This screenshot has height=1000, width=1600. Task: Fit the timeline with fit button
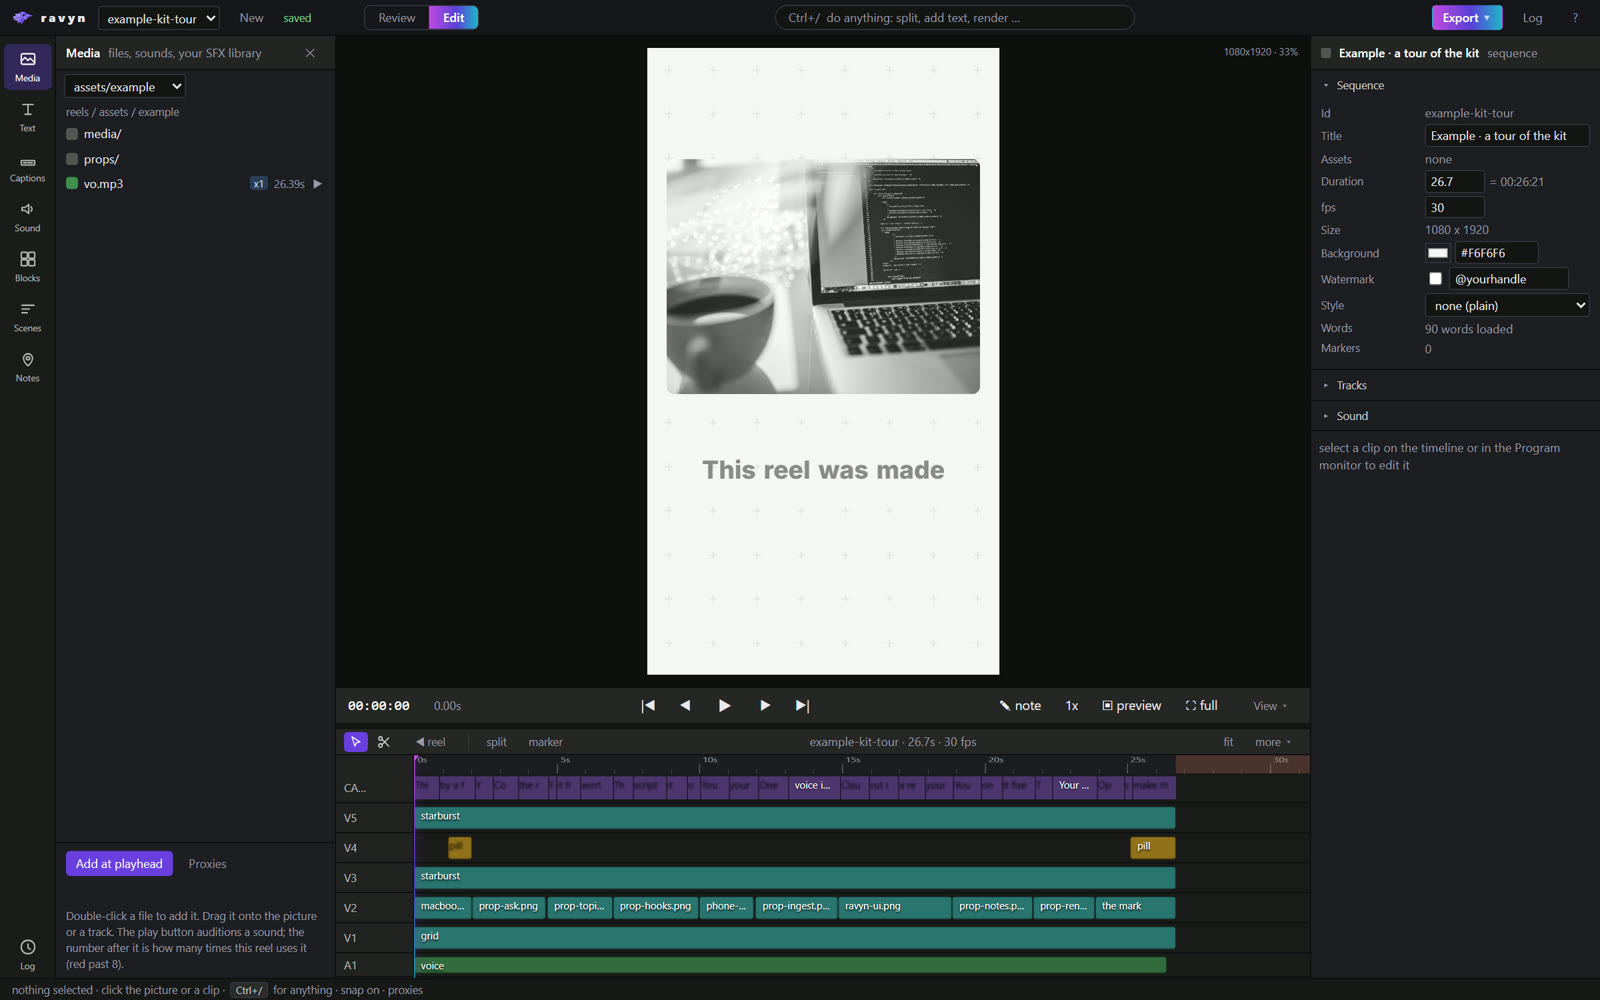tap(1228, 742)
